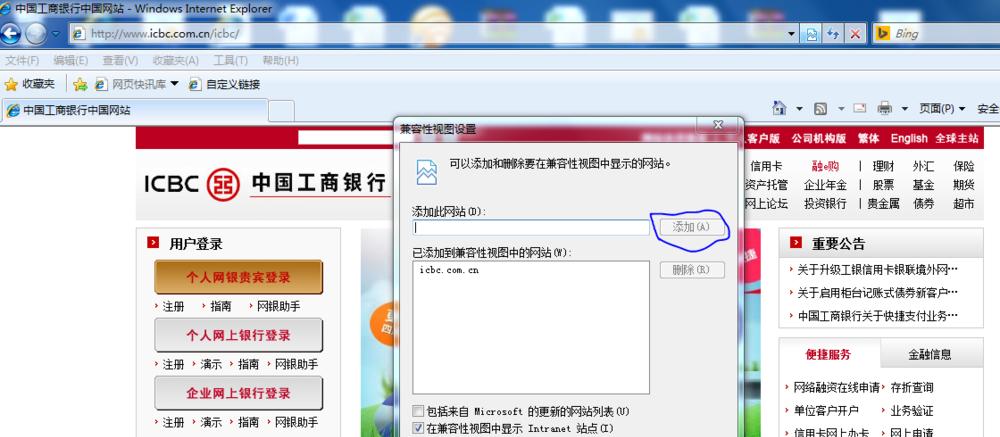Open the 文件(F) menu

(22, 61)
